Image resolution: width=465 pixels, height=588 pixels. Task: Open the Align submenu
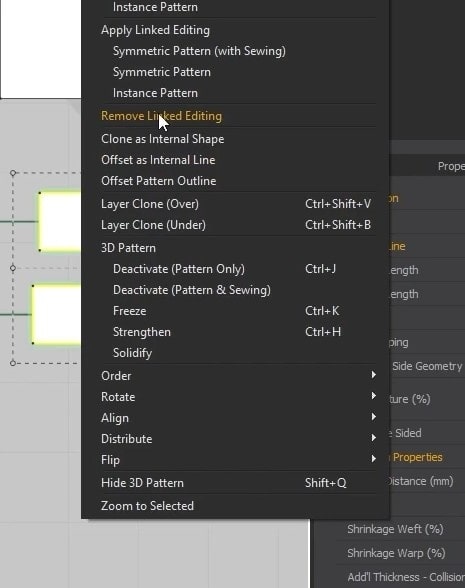tap(238, 418)
